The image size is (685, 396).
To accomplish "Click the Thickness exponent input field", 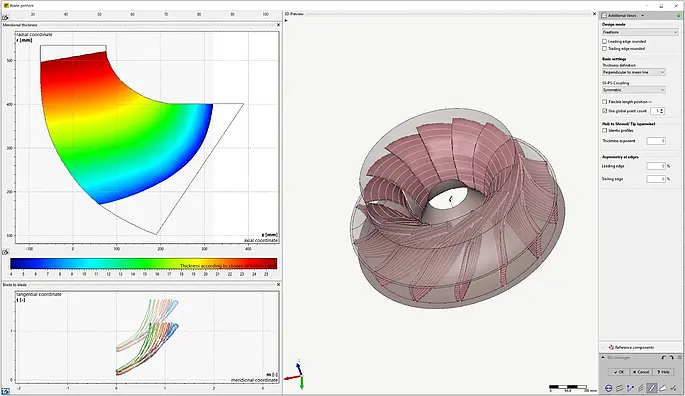I will pyautogui.click(x=656, y=141).
